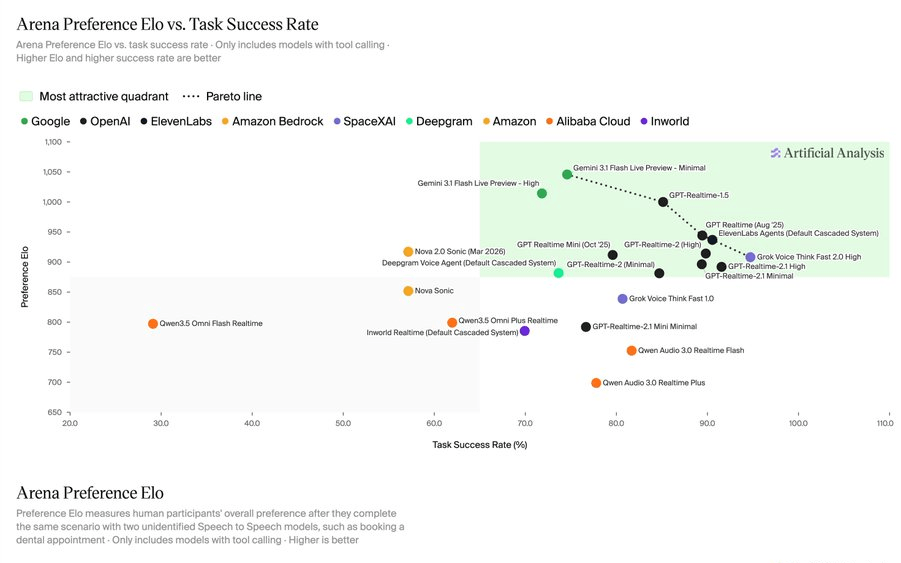This screenshot has width=901, height=563.
Task: Select the GPT-Realtime-1.5 data point
Action: (x=663, y=202)
